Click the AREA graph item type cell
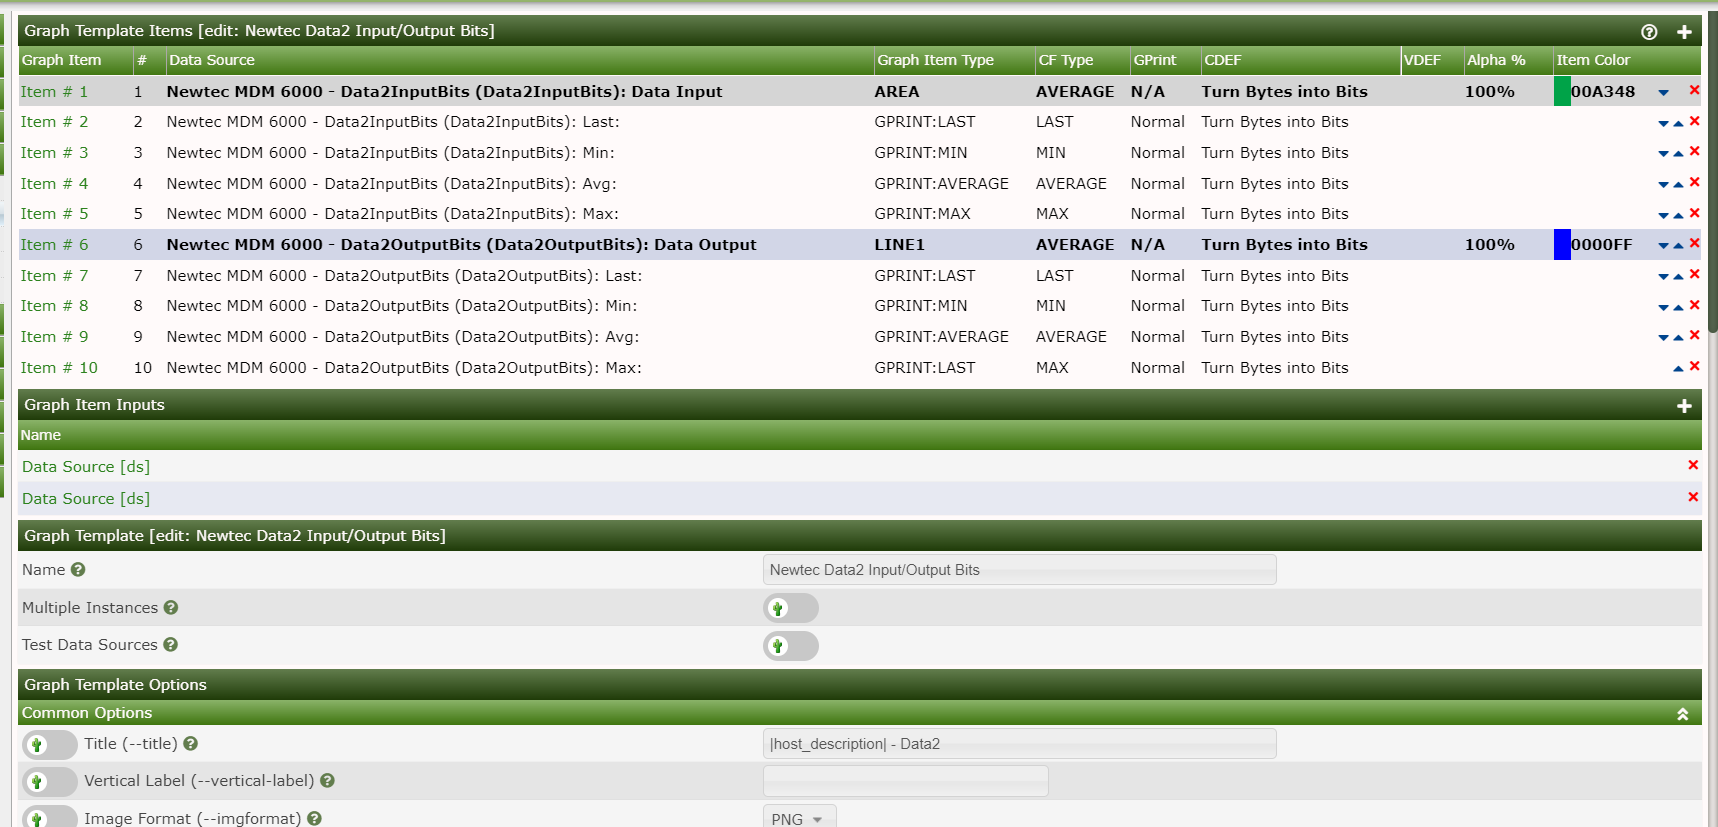The height and width of the screenshot is (827, 1718). click(897, 92)
